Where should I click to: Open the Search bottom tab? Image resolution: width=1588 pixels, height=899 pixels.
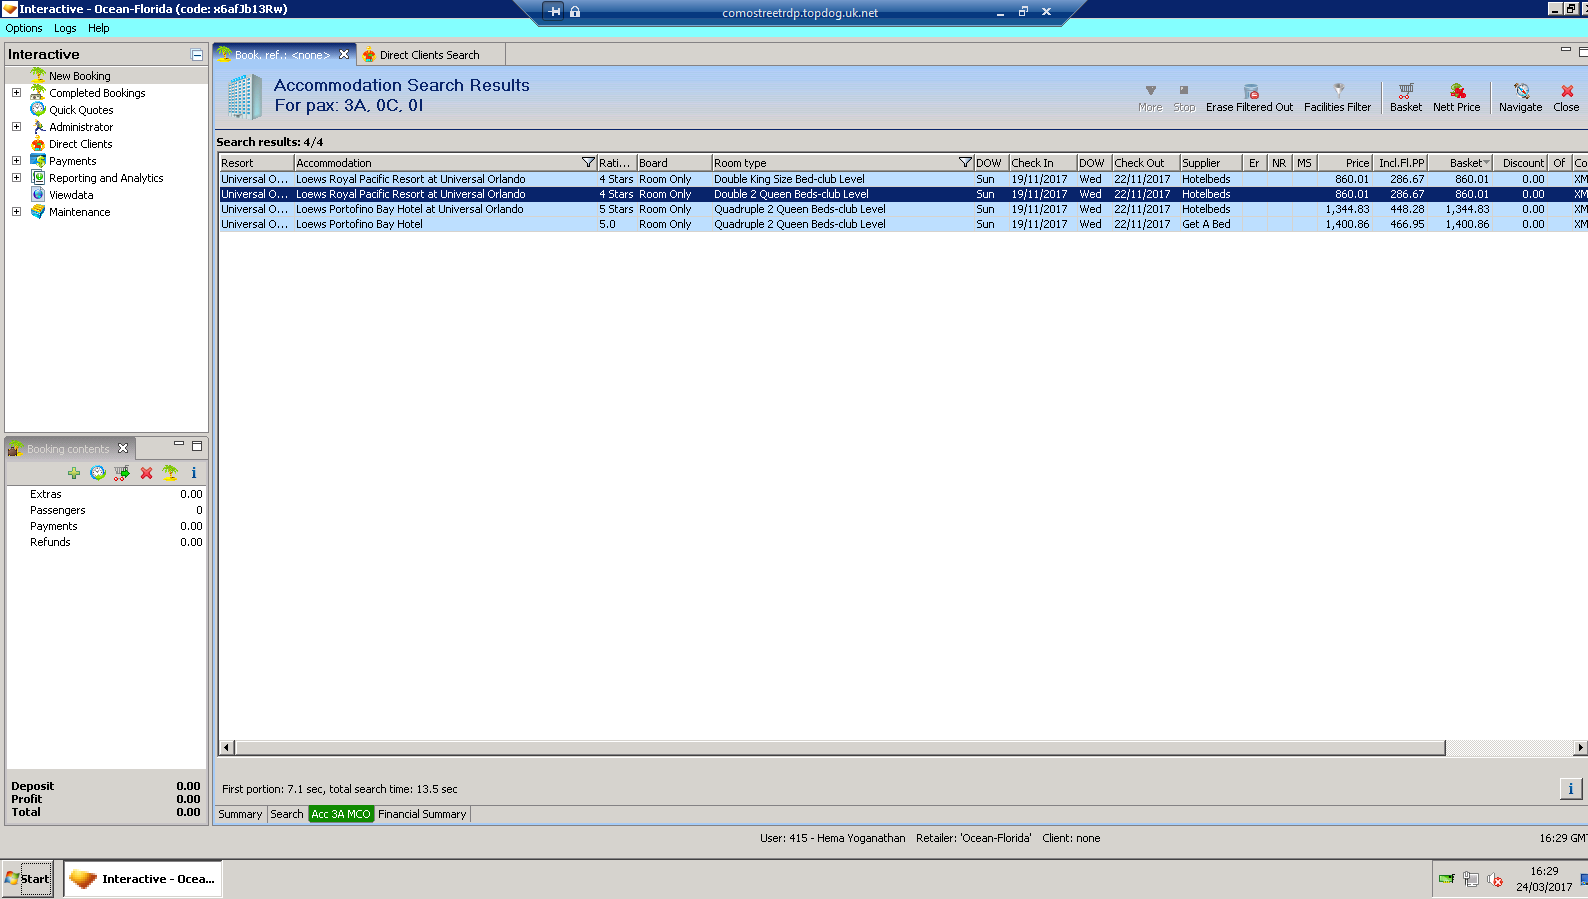pyautogui.click(x=287, y=814)
